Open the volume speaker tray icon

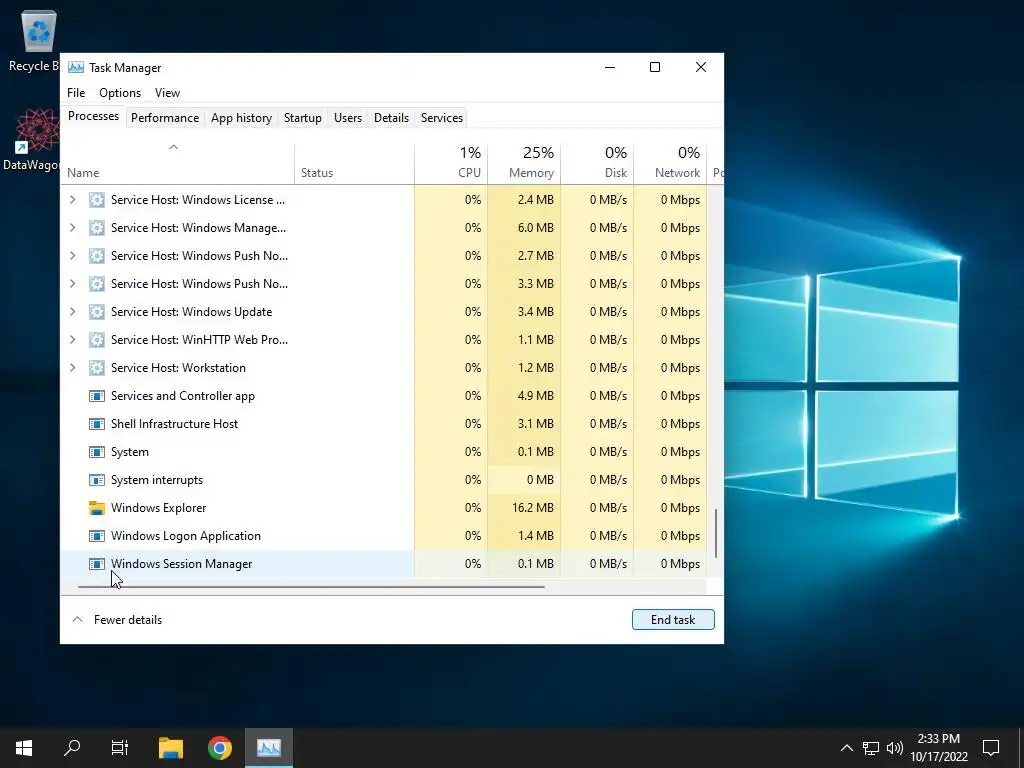[x=895, y=748]
